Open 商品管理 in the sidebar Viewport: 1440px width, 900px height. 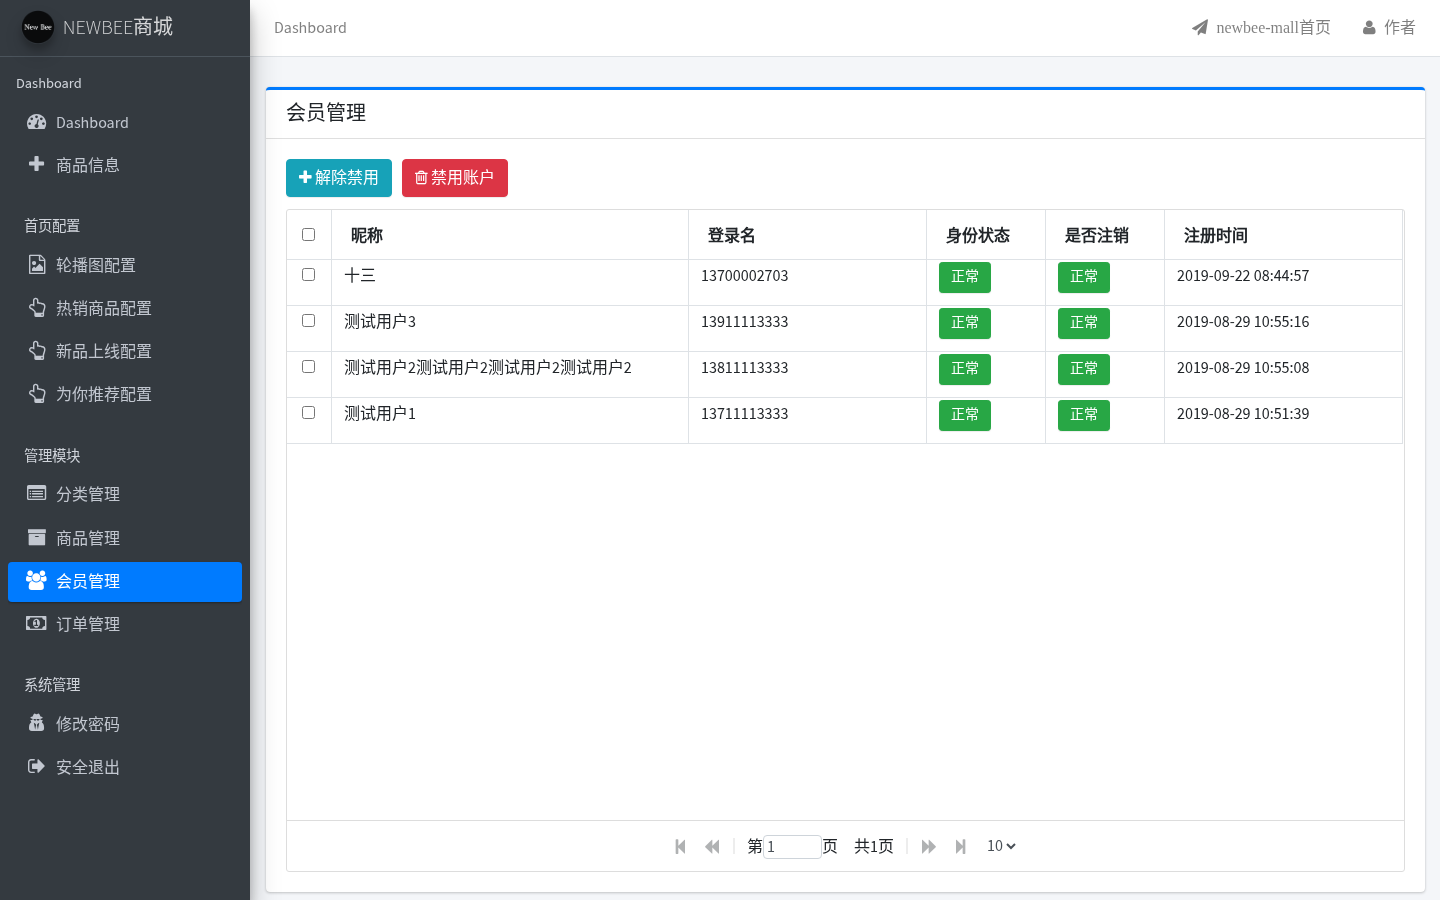[125, 538]
